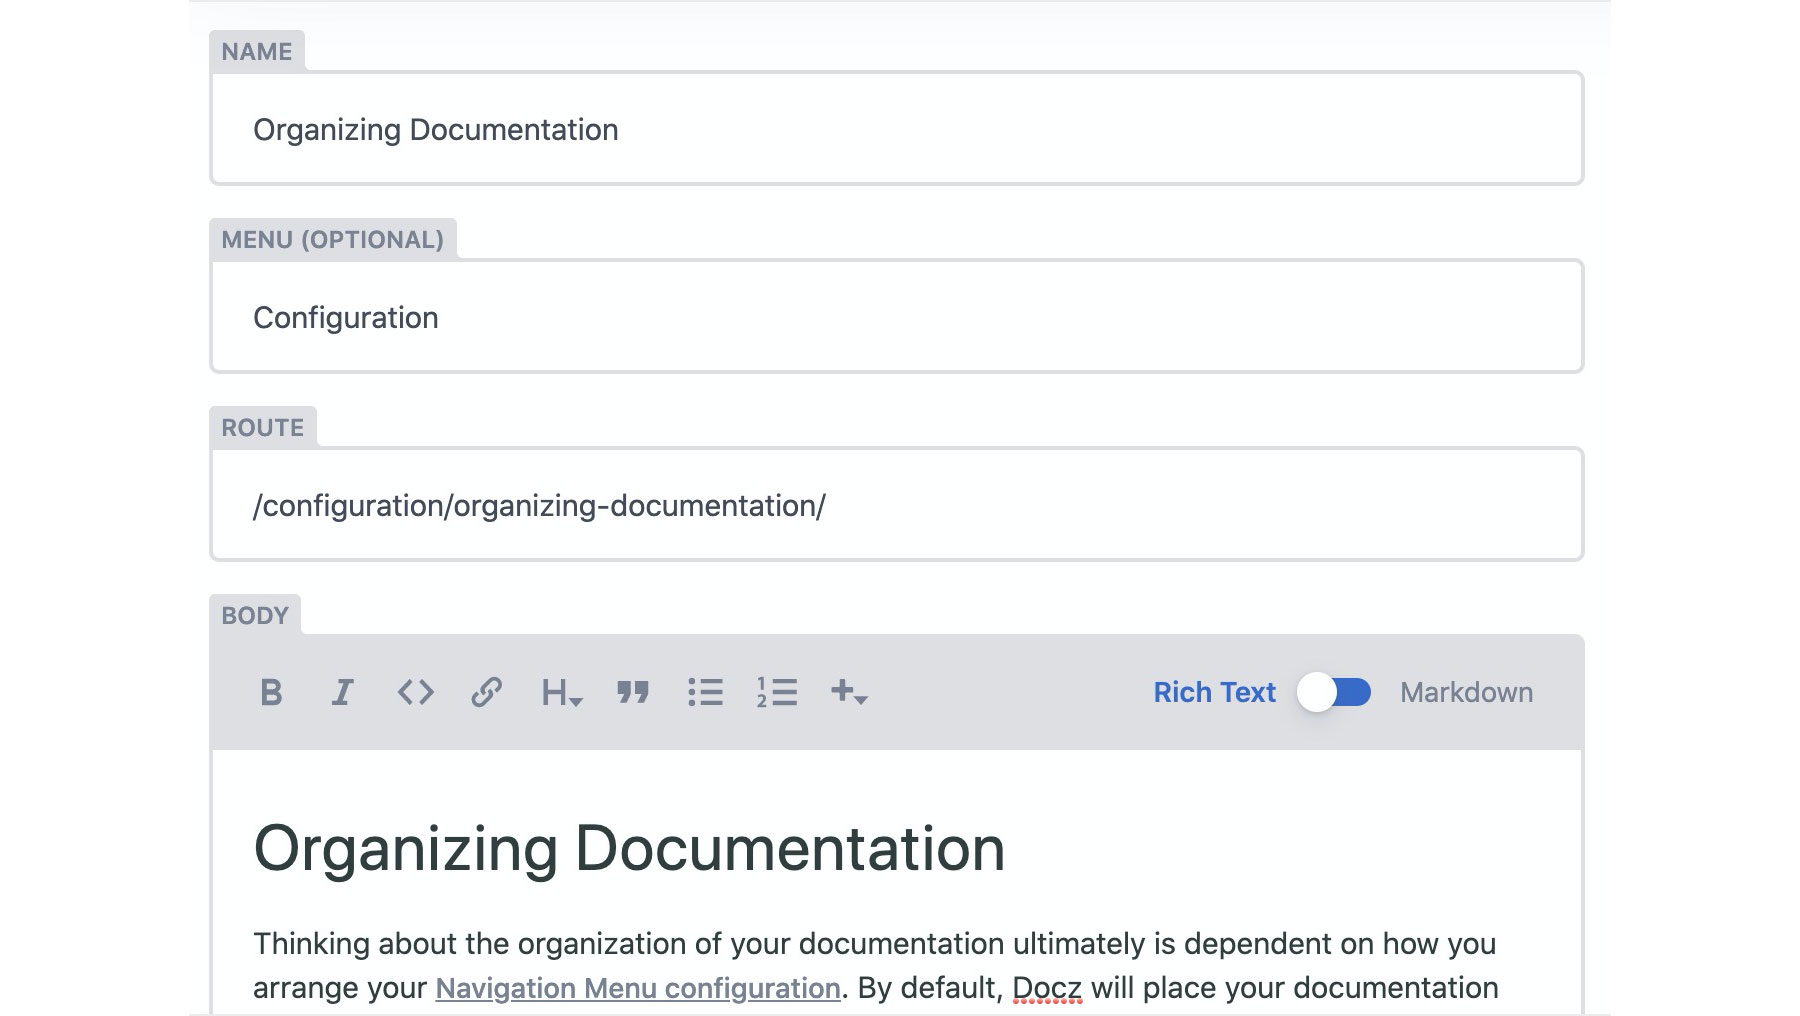Screen dimensions: 1800x1016
Task: Insert a blockquote with quote icon
Action: (633, 692)
